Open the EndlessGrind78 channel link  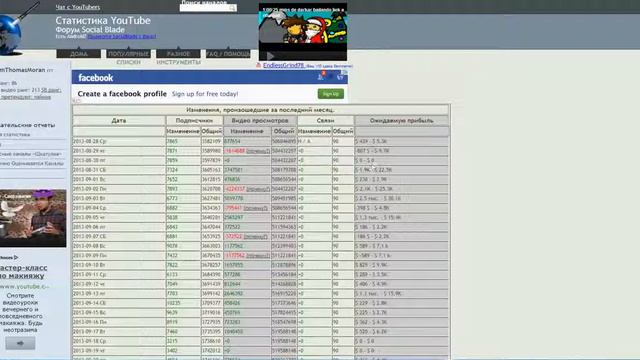(283, 65)
